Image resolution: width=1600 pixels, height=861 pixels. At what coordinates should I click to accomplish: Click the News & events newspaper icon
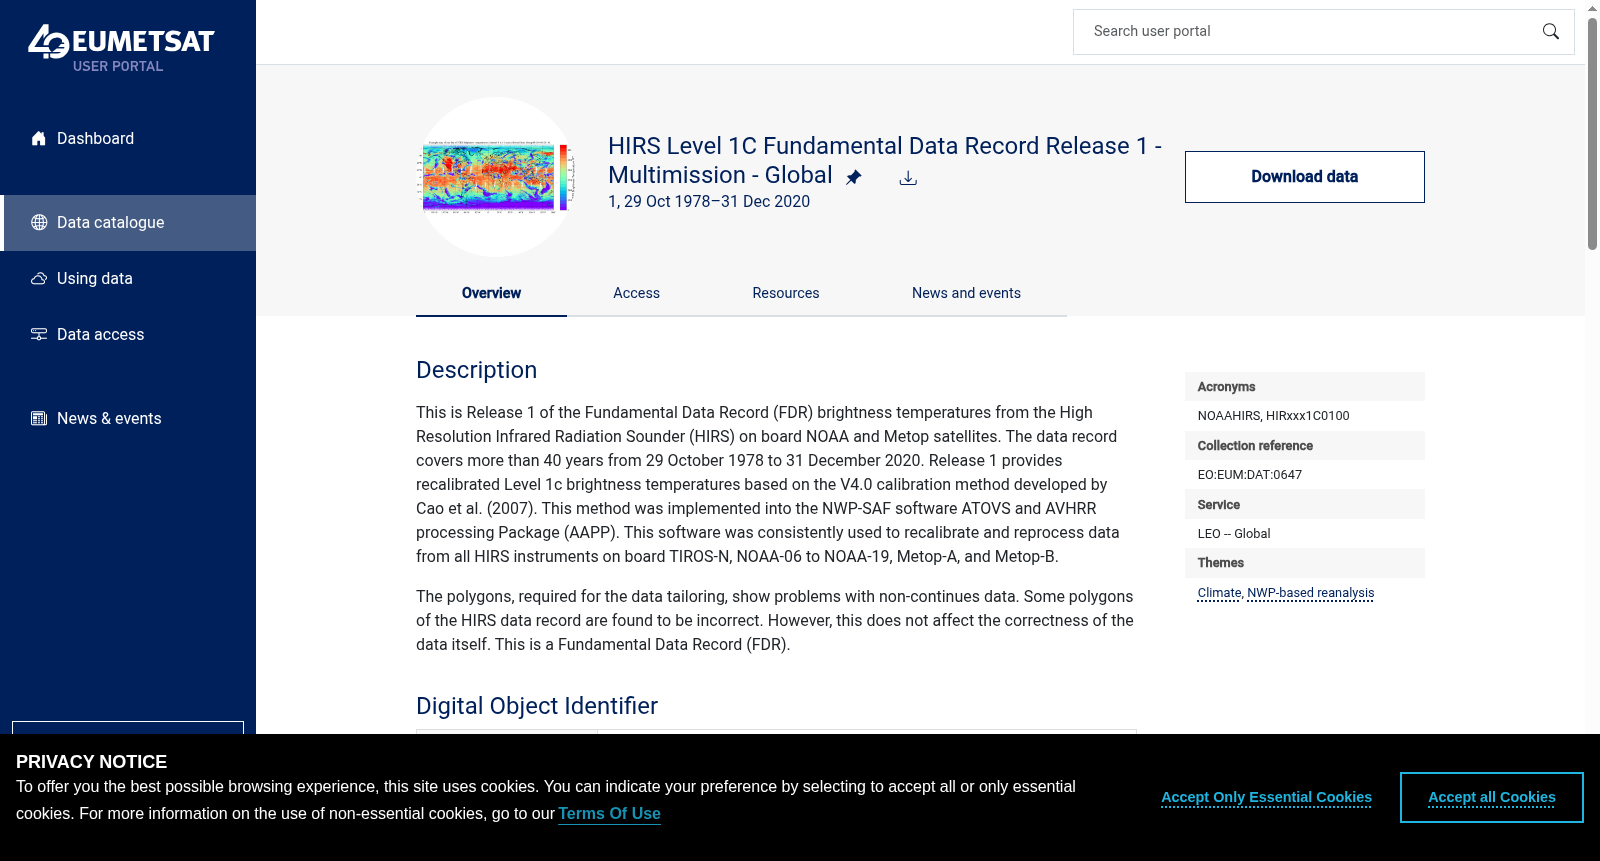pyautogui.click(x=39, y=419)
